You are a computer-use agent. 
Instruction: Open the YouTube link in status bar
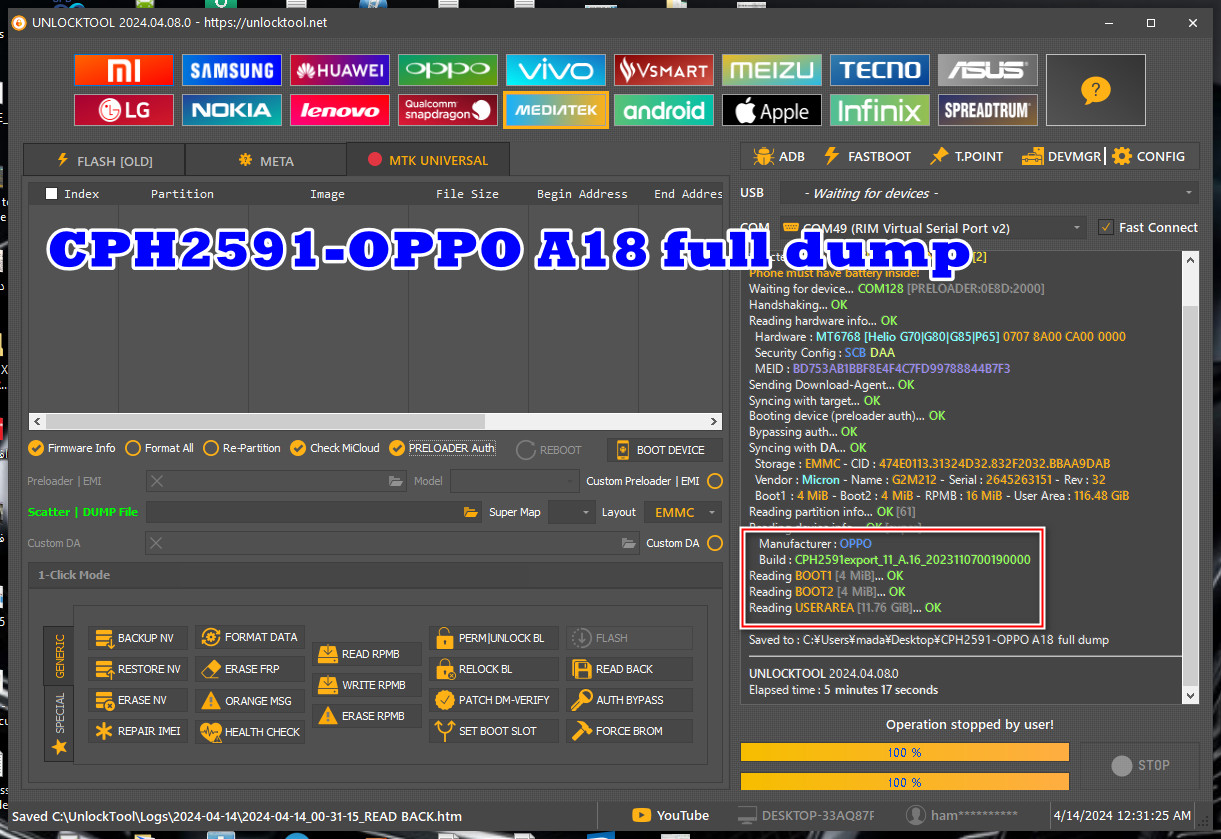point(670,816)
